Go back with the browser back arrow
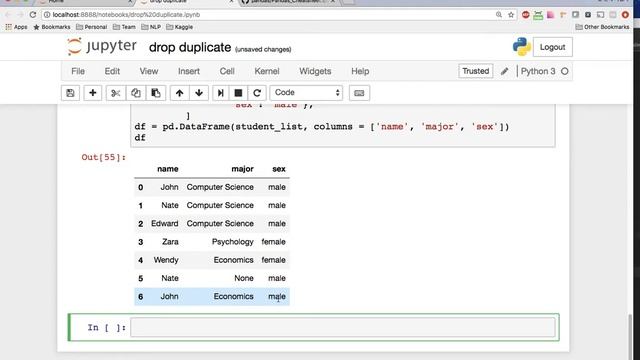Image resolution: width=640 pixels, height=360 pixels. click(8, 15)
